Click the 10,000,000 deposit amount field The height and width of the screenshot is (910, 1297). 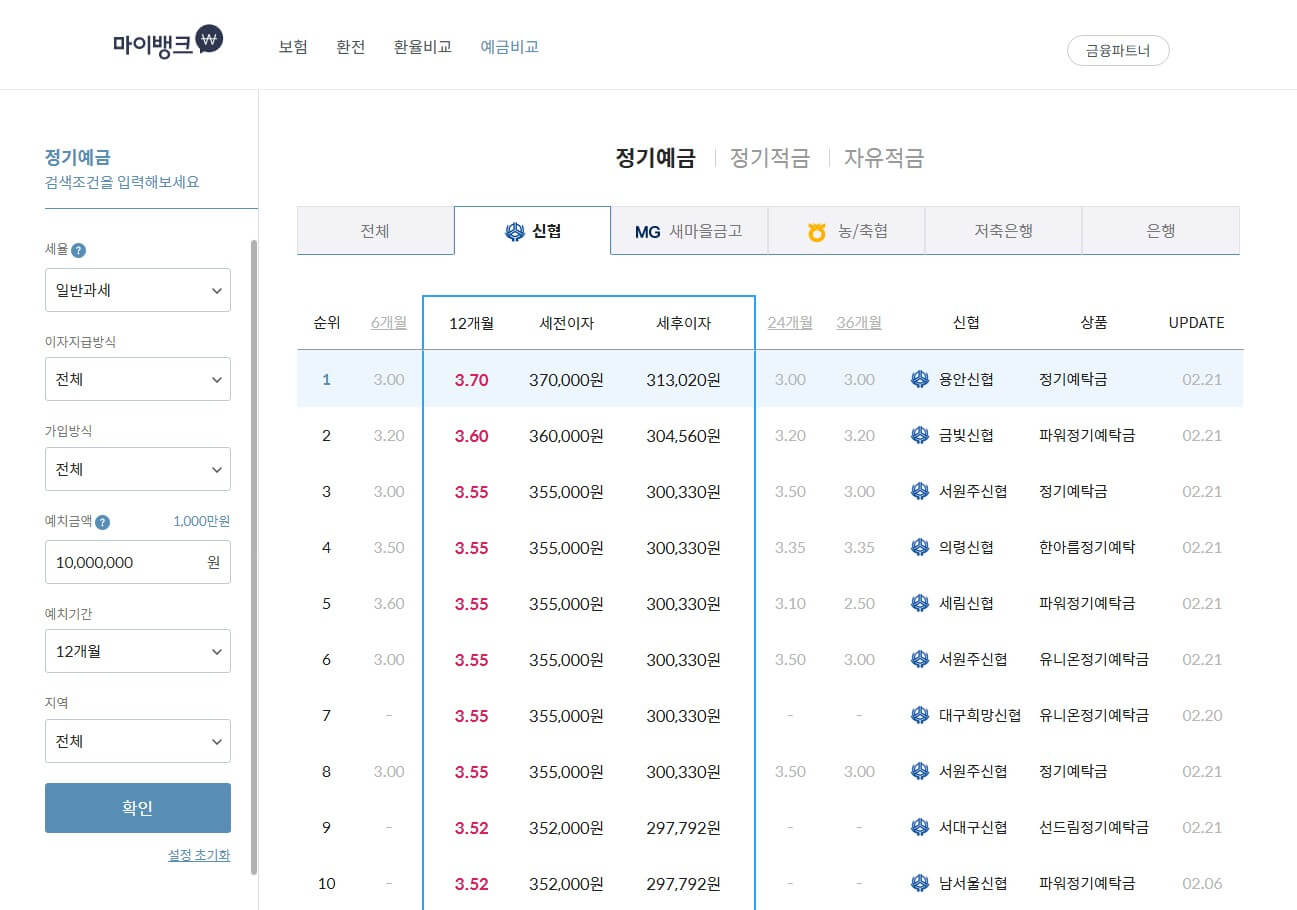pos(137,562)
